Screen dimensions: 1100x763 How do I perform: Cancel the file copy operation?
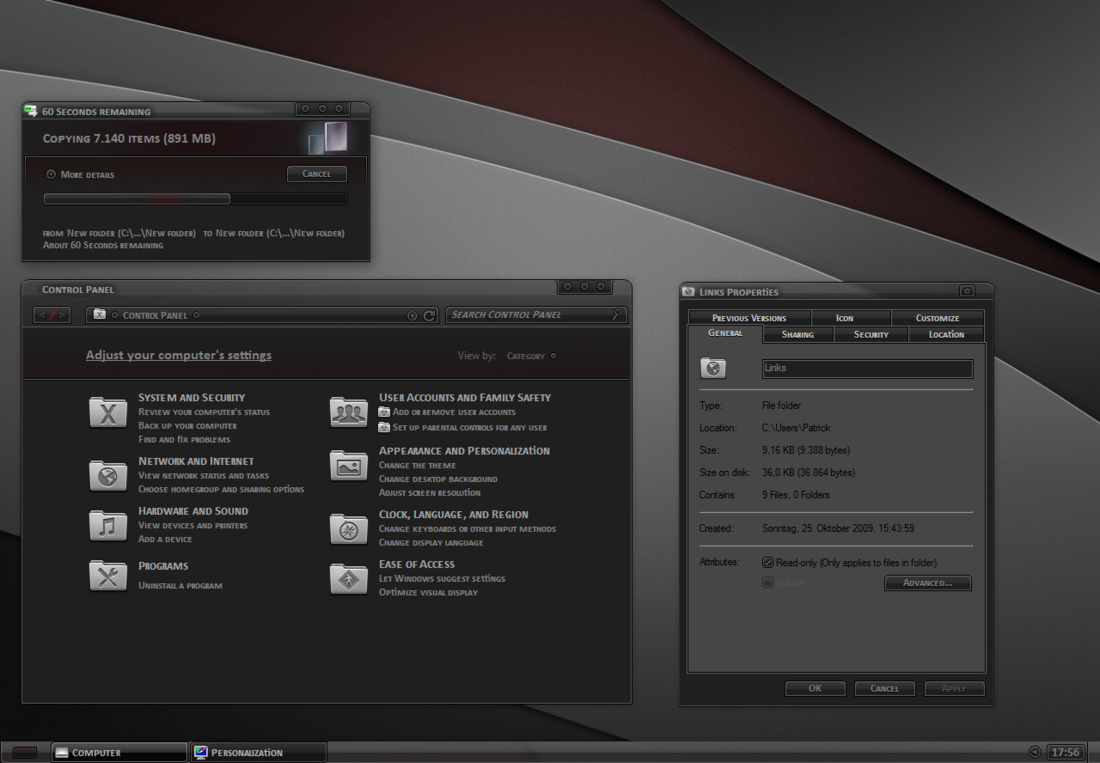click(x=316, y=174)
